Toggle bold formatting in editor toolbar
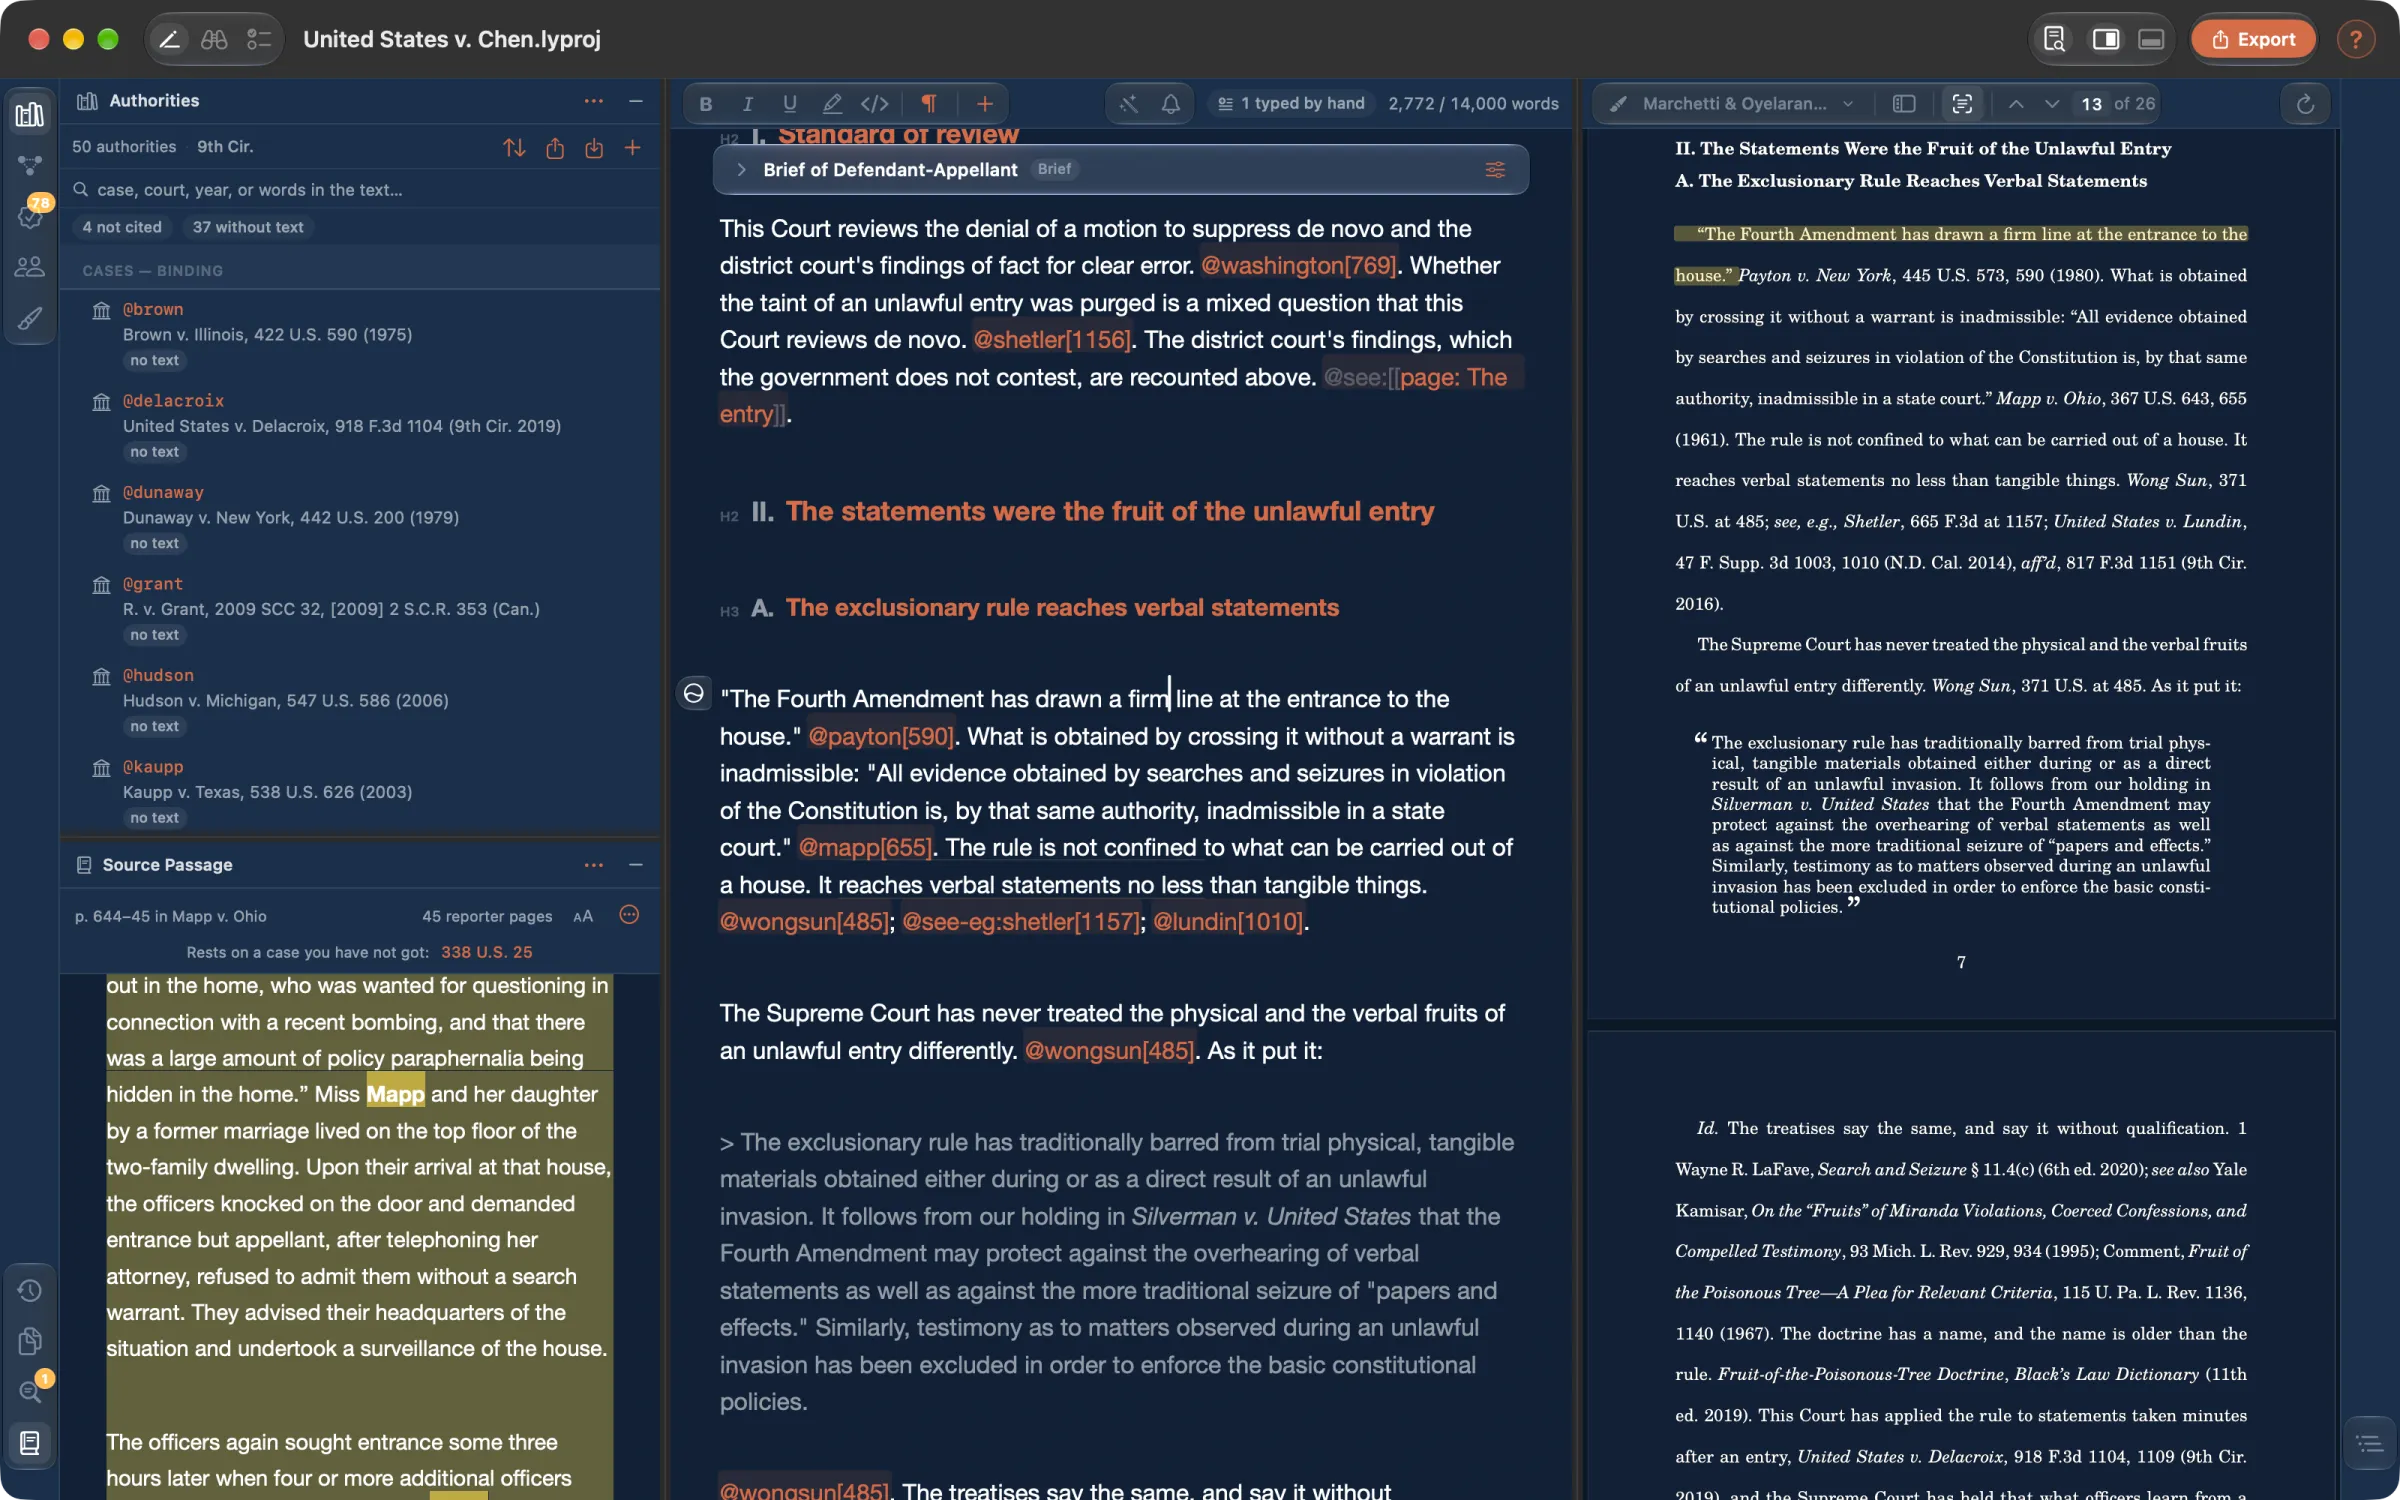Viewport: 2400px width, 1500px height. click(x=706, y=103)
